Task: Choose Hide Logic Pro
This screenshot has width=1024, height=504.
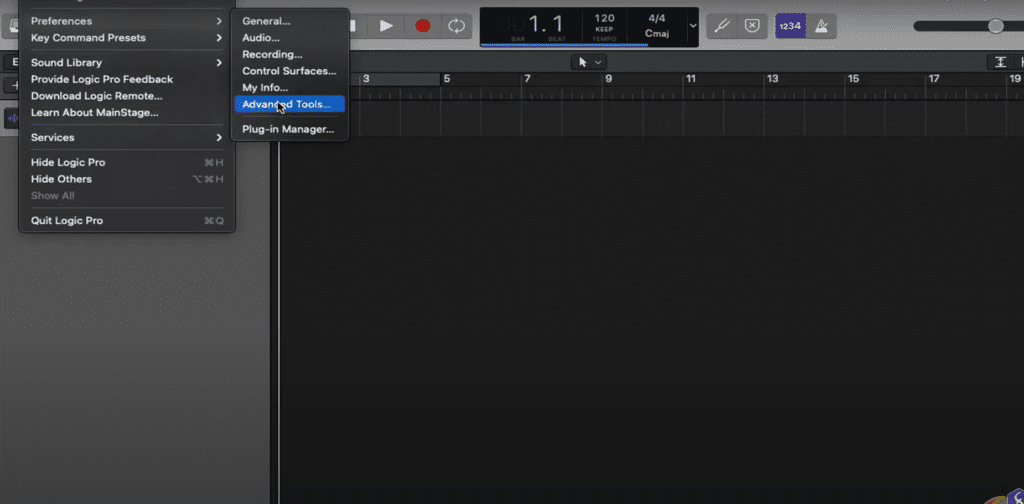Action: [127, 162]
